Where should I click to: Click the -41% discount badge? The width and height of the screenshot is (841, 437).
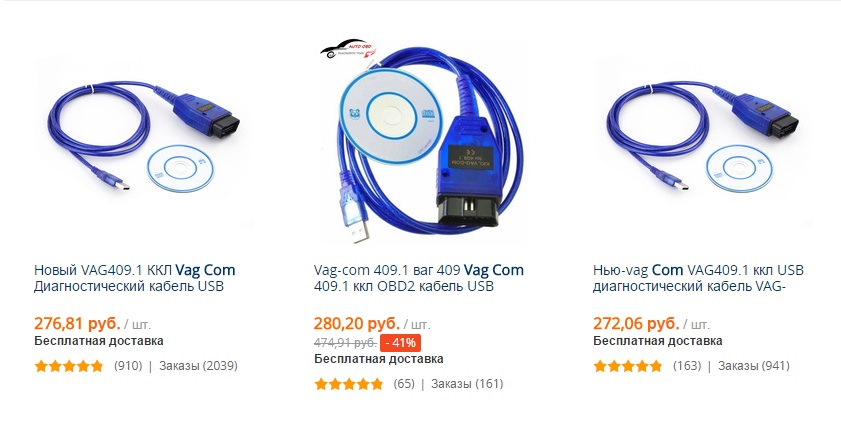tap(401, 343)
